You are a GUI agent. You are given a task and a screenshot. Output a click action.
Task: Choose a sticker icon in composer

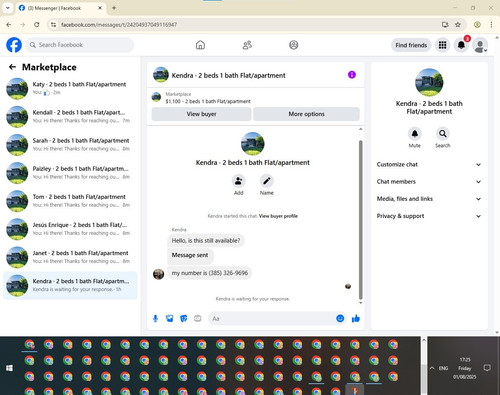pyautogui.click(x=184, y=319)
